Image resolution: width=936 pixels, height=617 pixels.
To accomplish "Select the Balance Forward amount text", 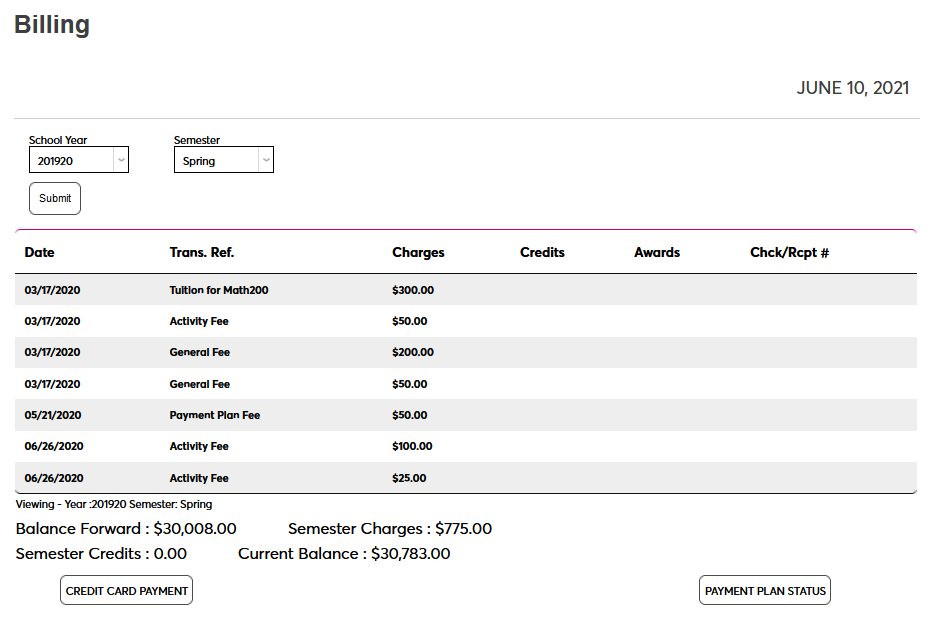I will (194, 529).
